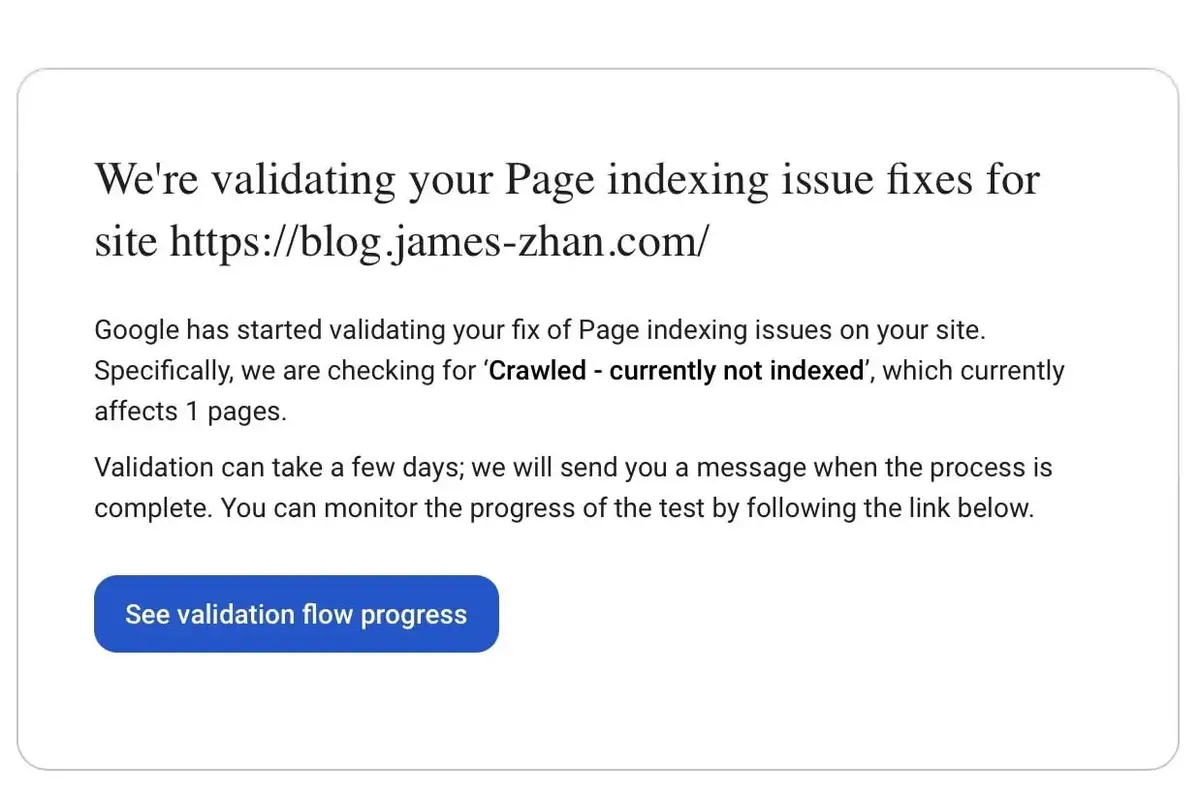Image resolution: width=1200 pixels, height=794 pixels.
Task: Click "Specifically, we are checking for" text
Action: (285, 371)
